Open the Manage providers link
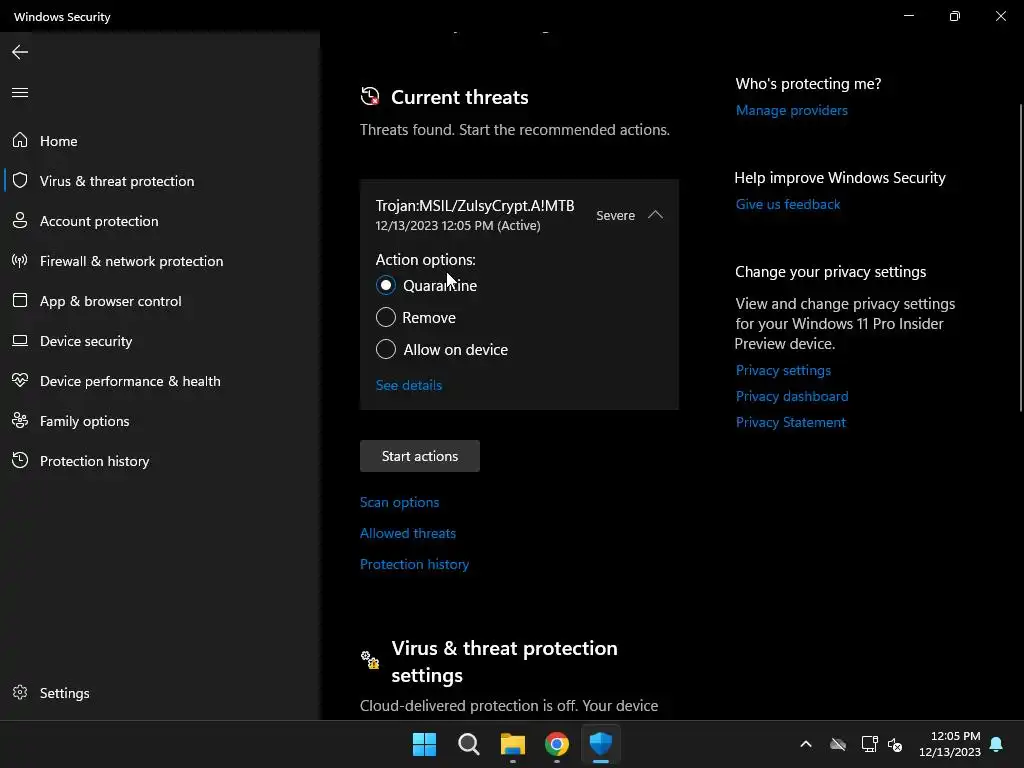1024x768 pixels. pos(792,110)
